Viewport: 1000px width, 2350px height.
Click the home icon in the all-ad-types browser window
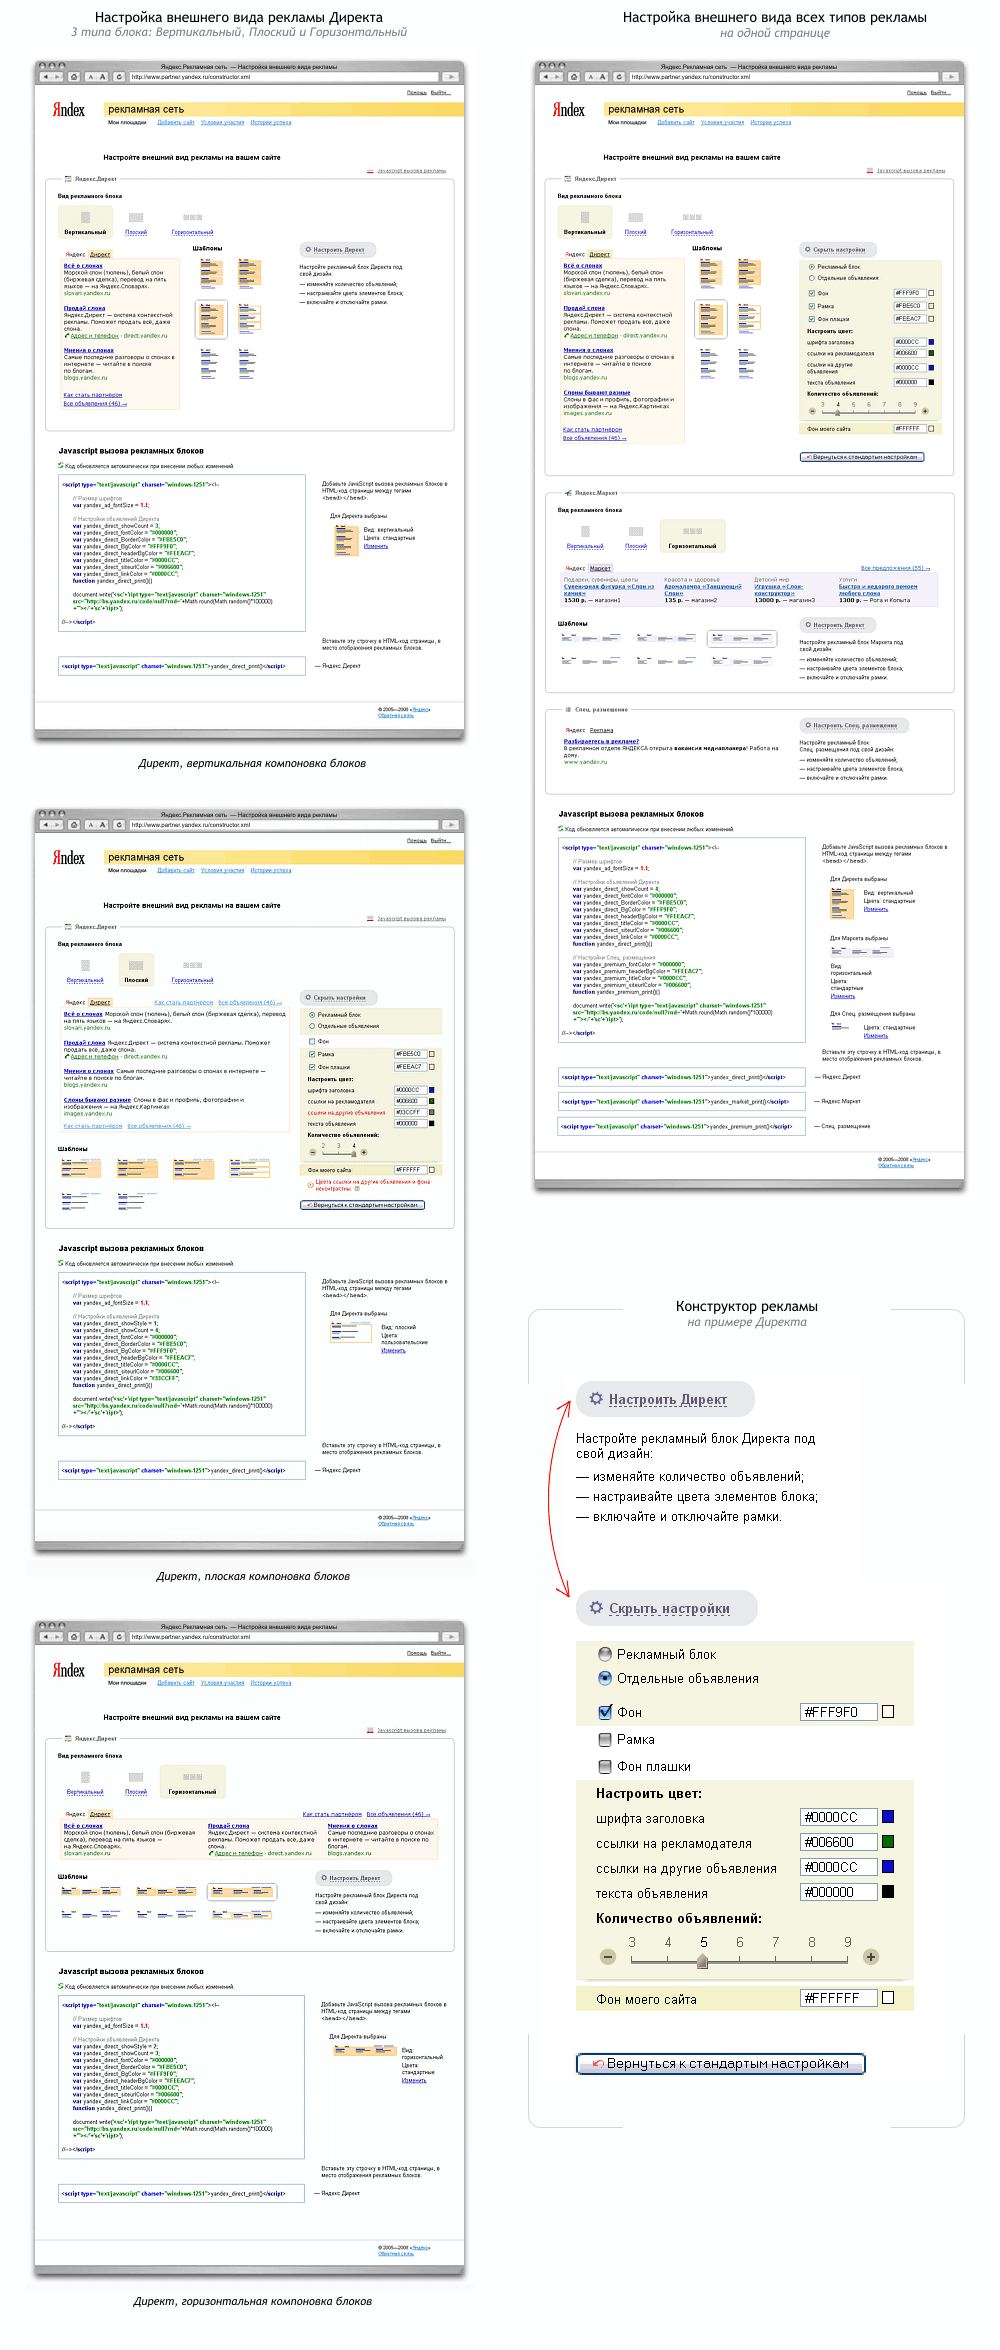[x=574, y=77]
